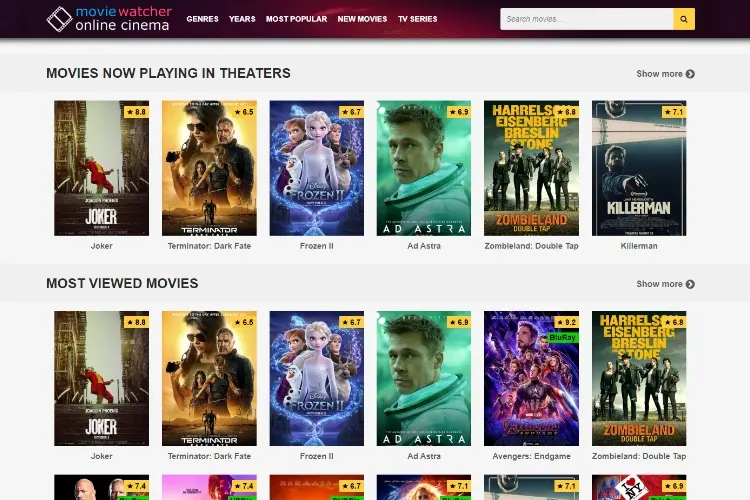Open Frozen II poster in Theaters row
This screenshot has width=750, height=500.
tap(317, 168)
